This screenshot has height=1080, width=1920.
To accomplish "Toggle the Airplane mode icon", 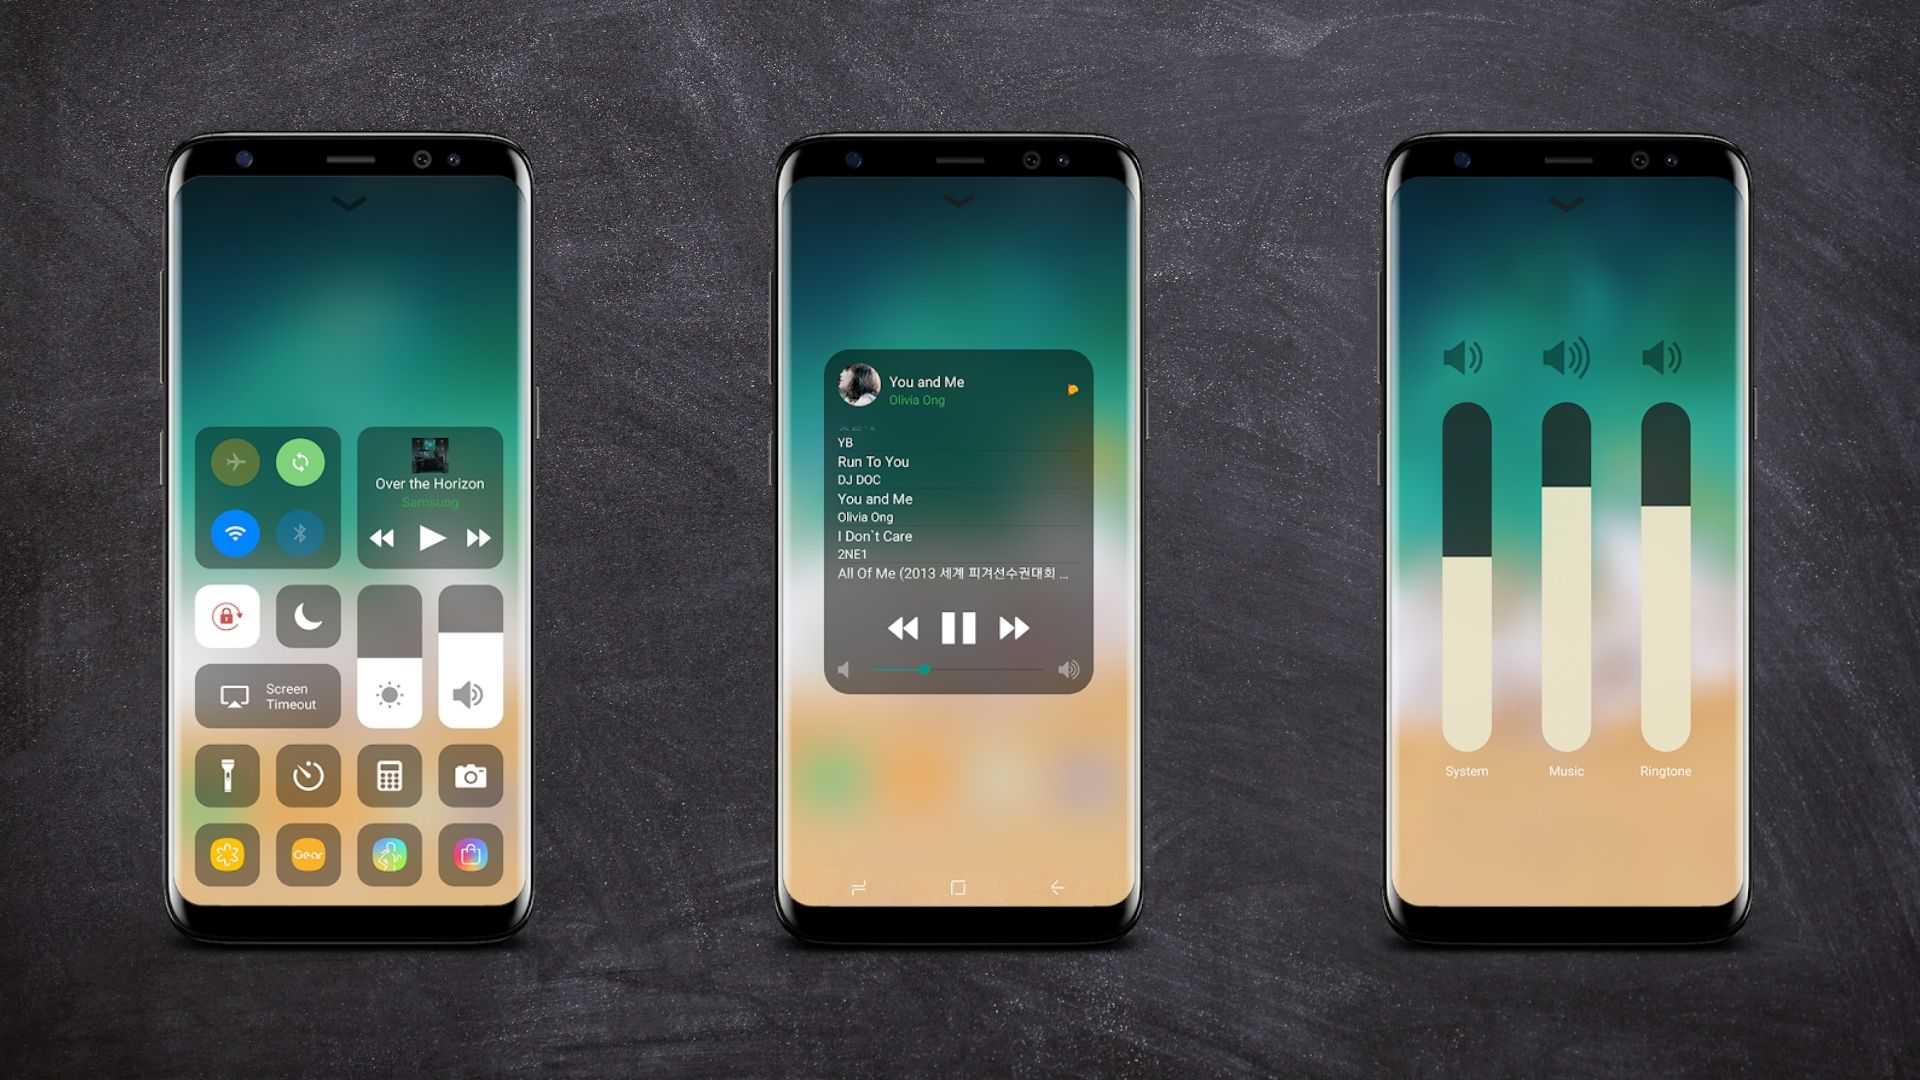I will pos(237,462).
